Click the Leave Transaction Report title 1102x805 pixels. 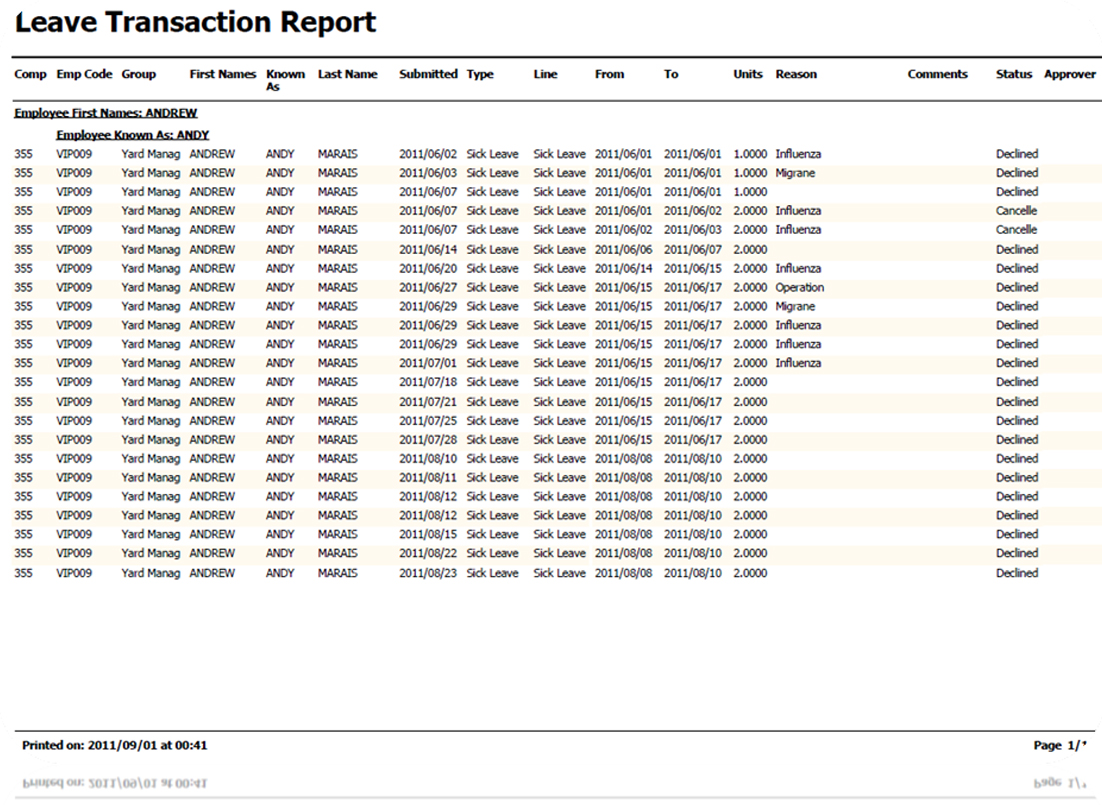pyautogui.click(x=196, y=22)
